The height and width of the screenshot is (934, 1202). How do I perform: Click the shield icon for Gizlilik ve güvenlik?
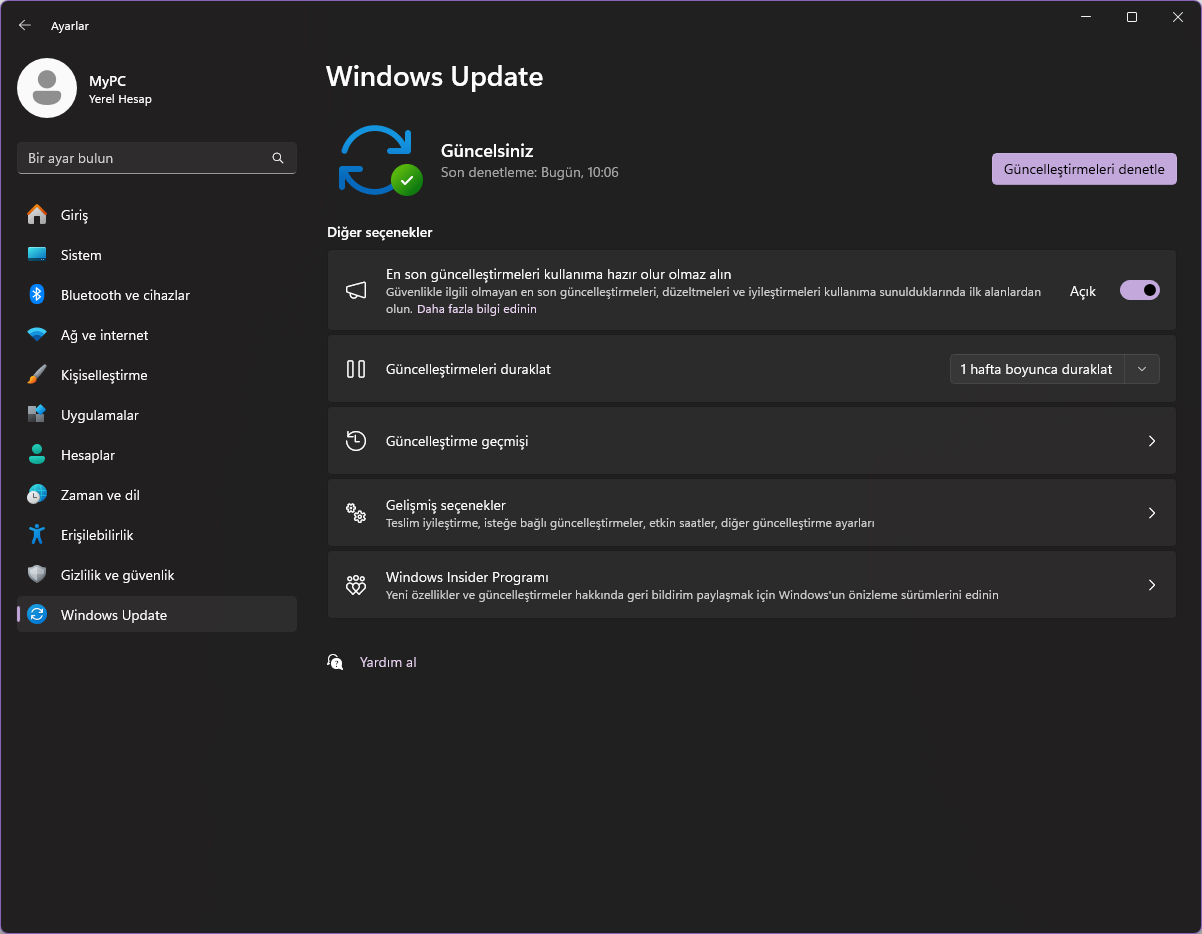(37, 575)
